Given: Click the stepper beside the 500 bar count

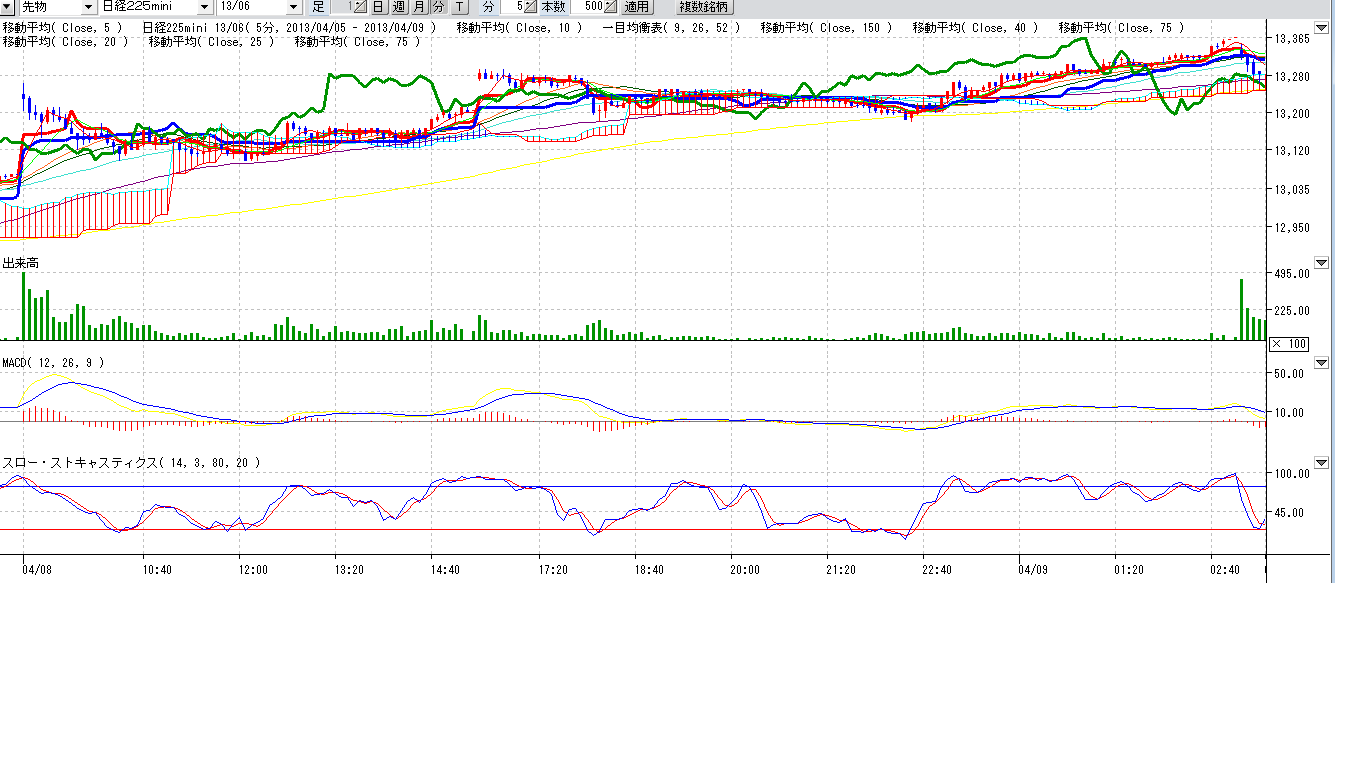Looking at the screenshot, I should click(x=611, y=7).
